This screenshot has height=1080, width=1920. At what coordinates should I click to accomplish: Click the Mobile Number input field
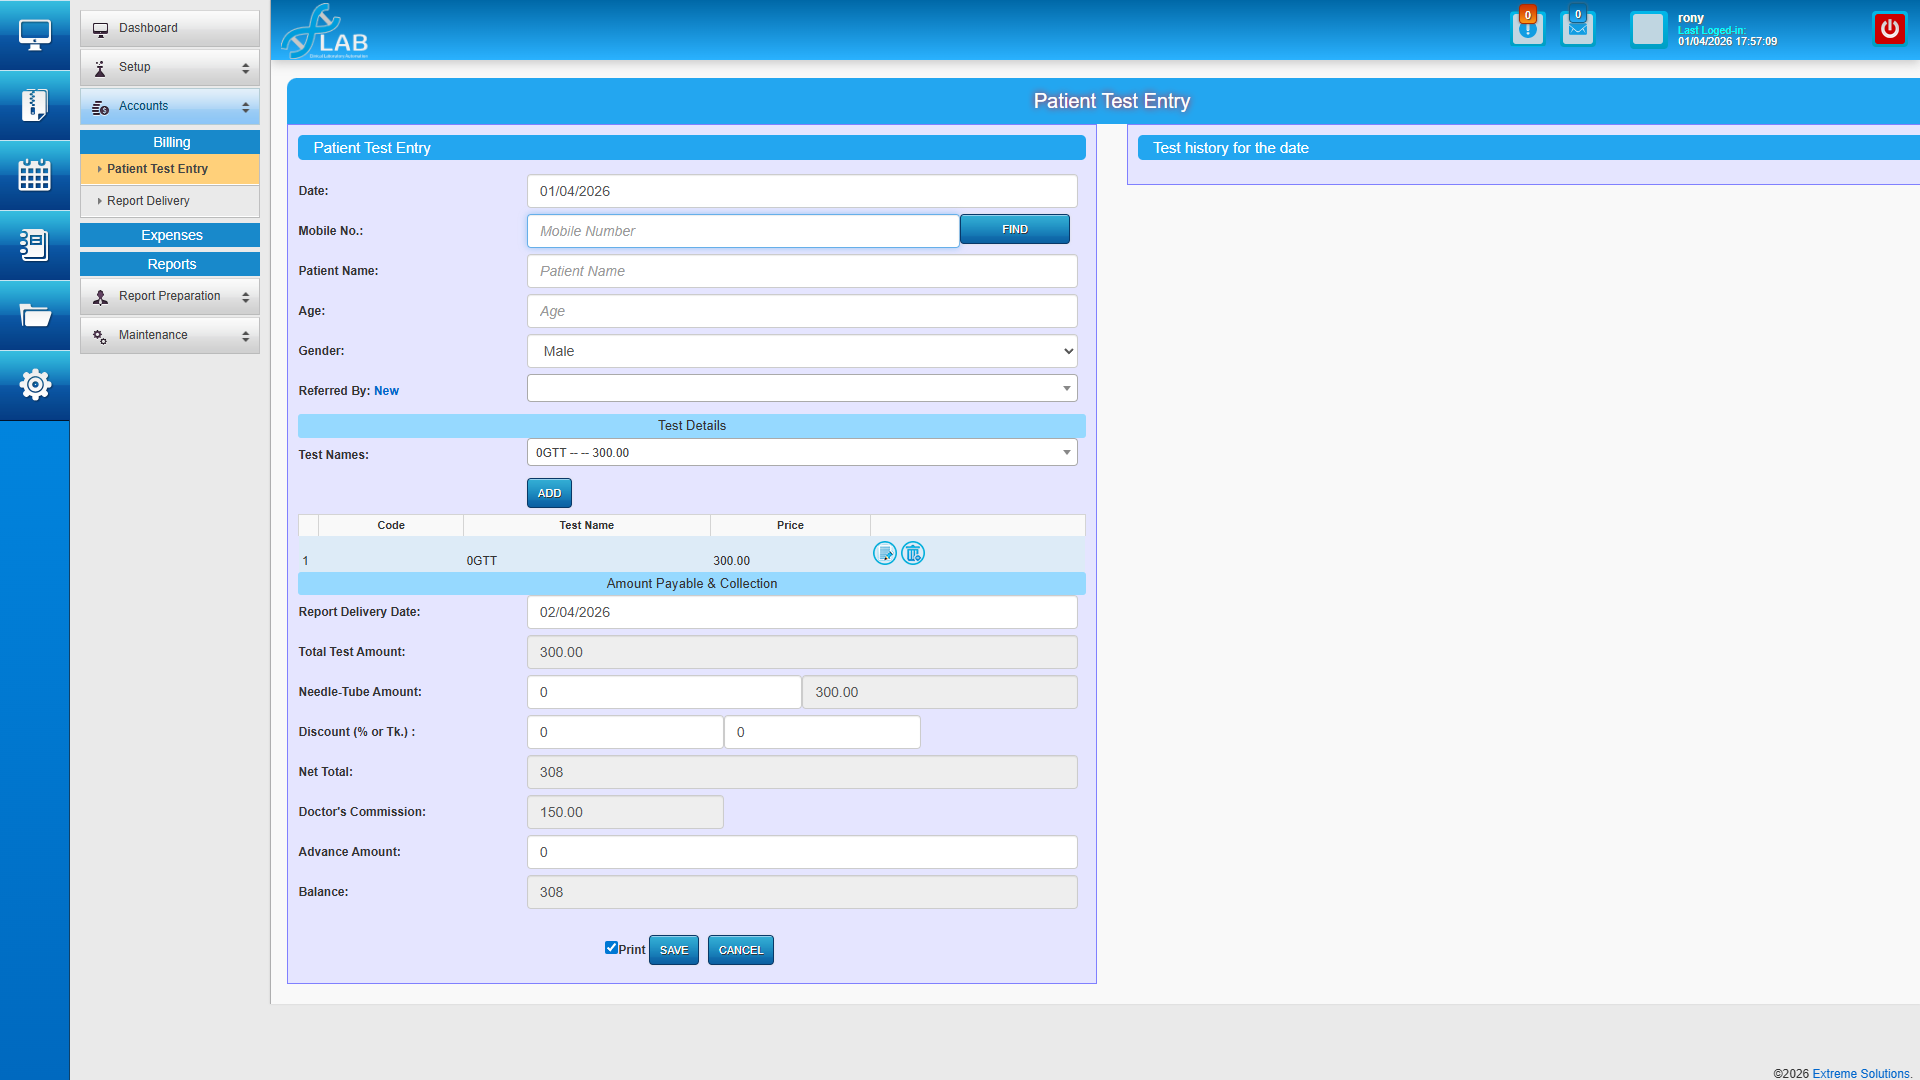click(x=742, y=231)
